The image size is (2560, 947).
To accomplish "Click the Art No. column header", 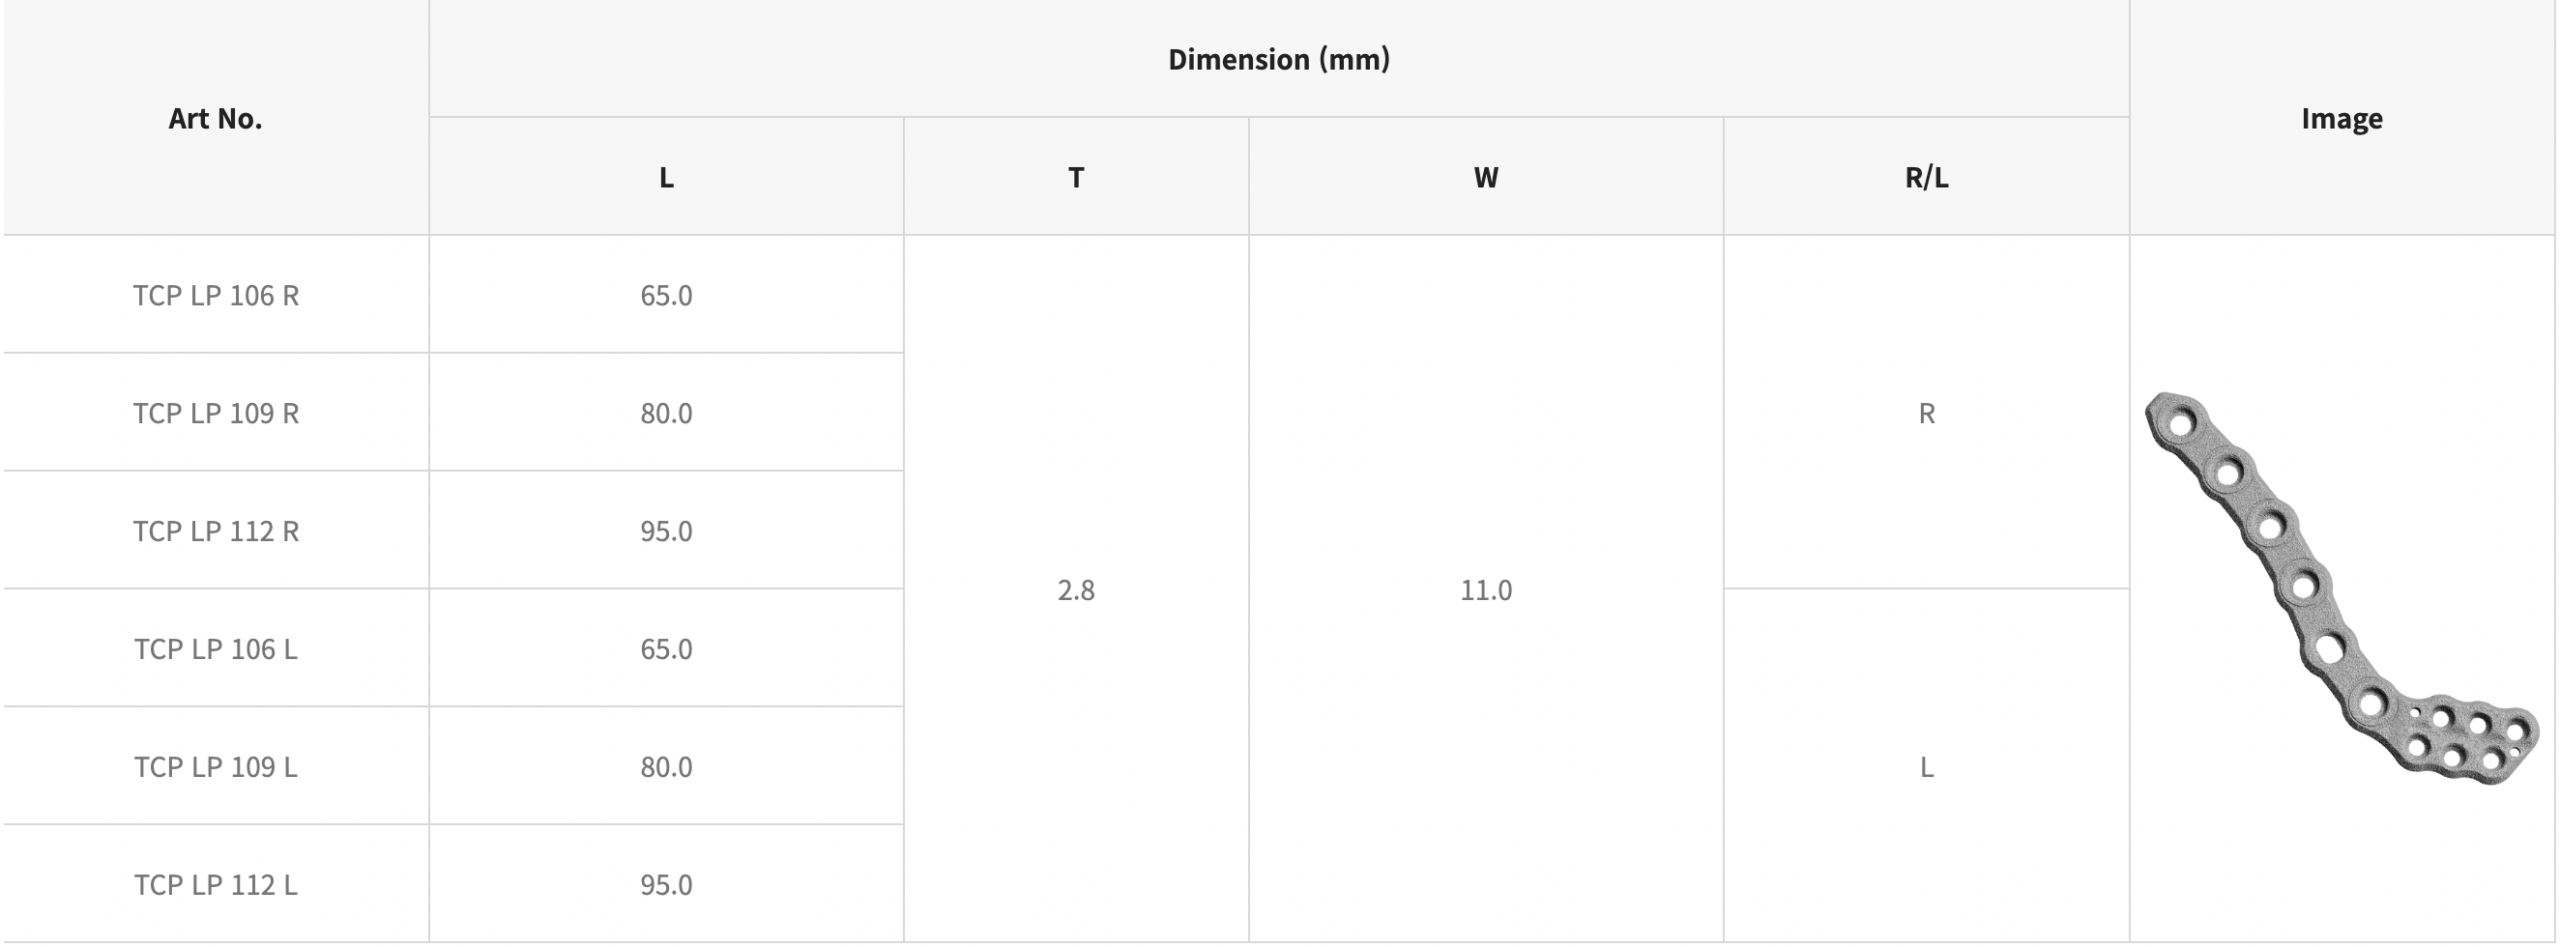I will [x=215, y=118].
